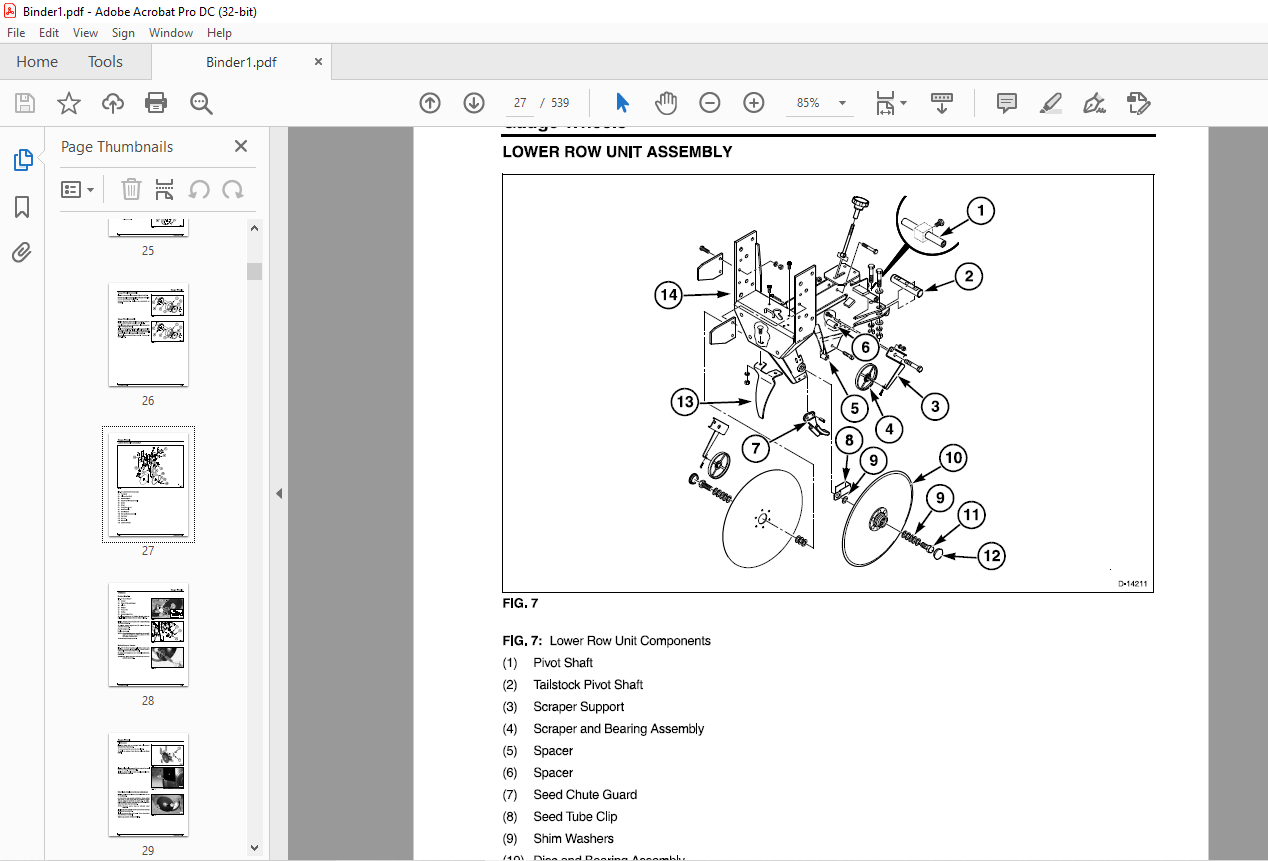Open the Bookmarks panel icon
1268x861 pixels.
pos(22,207)
